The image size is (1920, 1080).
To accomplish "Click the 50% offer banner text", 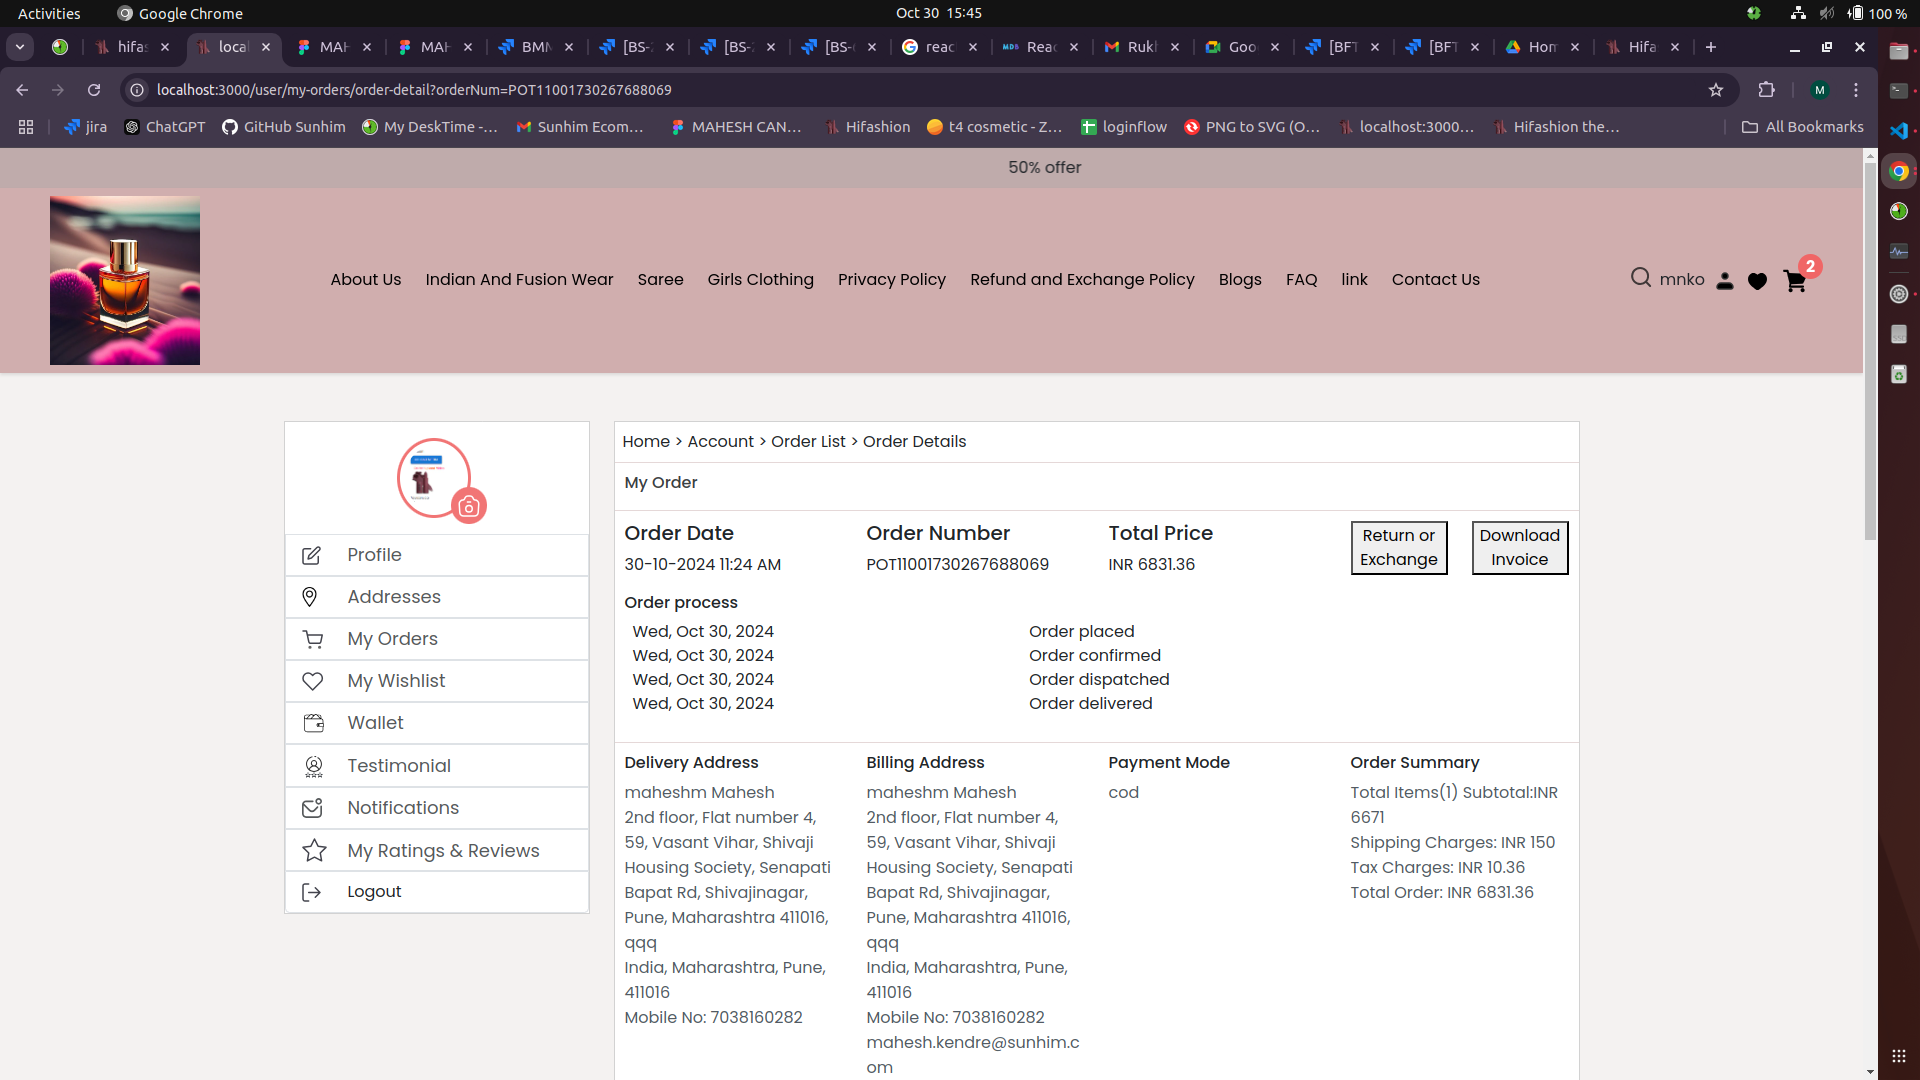I will pyautogui.click(x=1044, y=168).
